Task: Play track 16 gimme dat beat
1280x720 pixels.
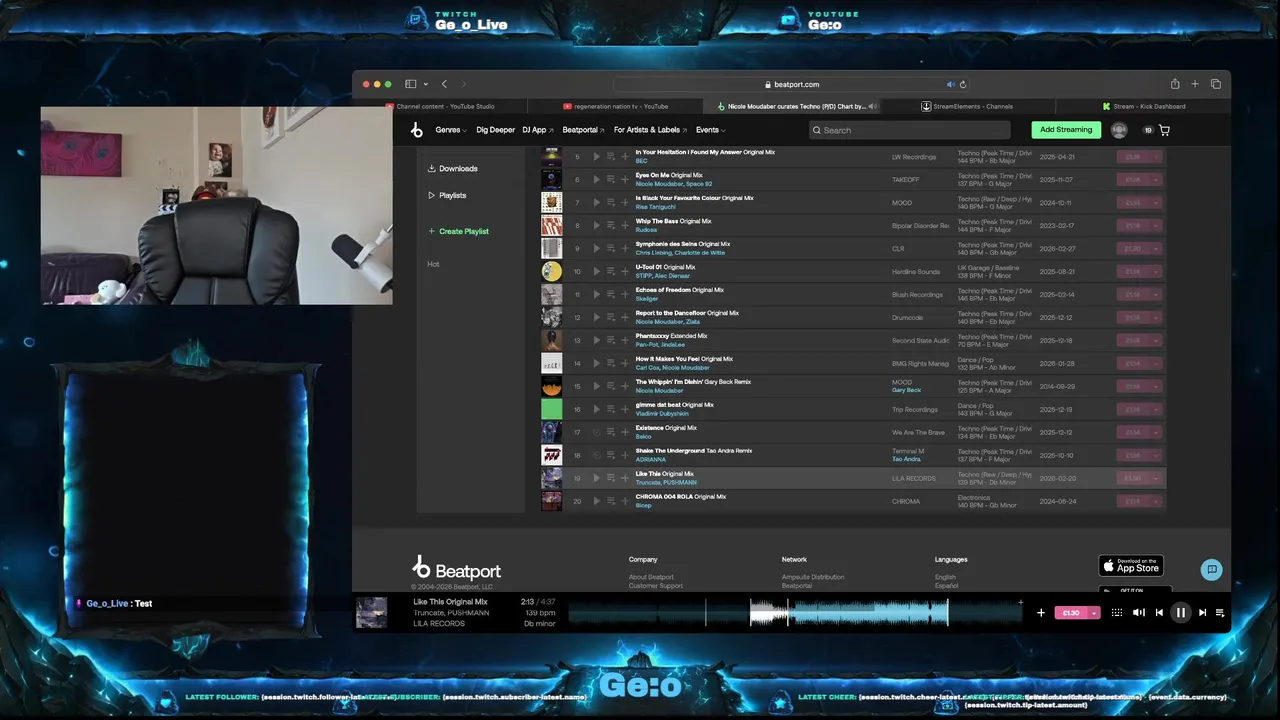Action: [x=597, y=409]
